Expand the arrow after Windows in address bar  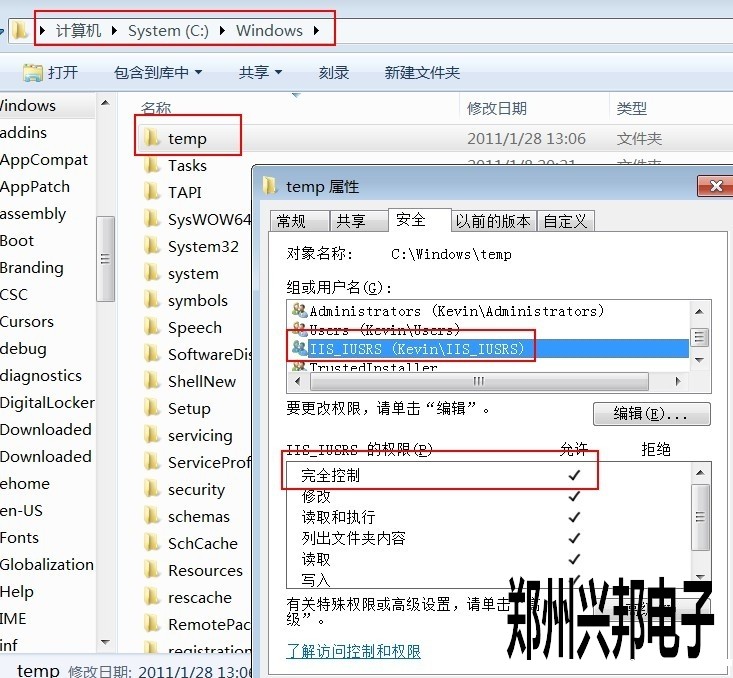tap(317, 31)
